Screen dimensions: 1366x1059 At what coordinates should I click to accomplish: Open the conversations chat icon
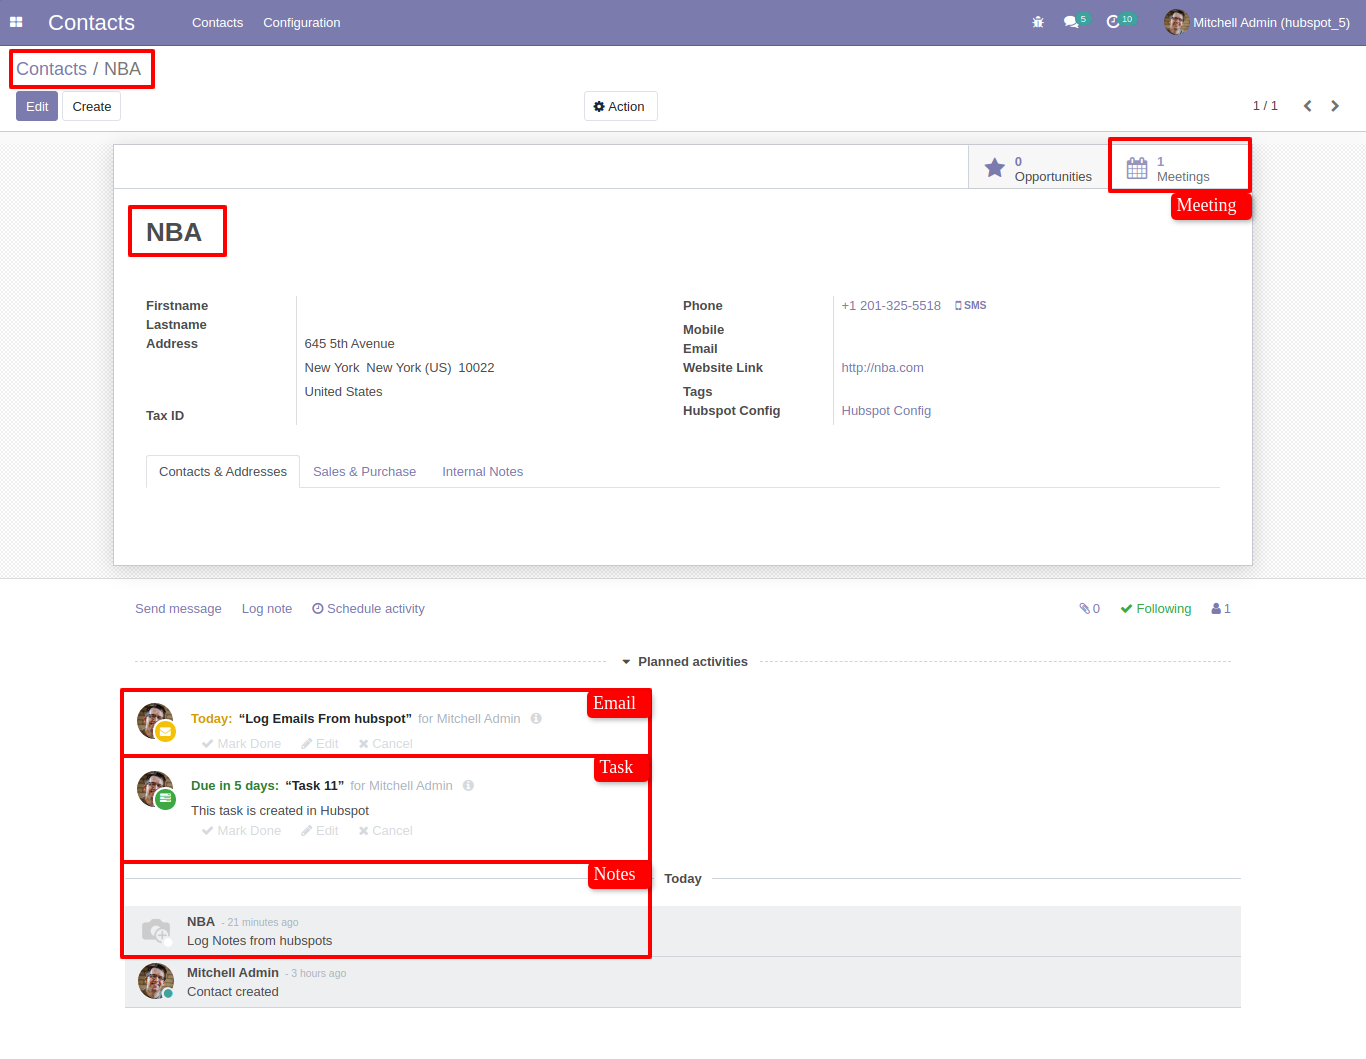point(1071,22)
